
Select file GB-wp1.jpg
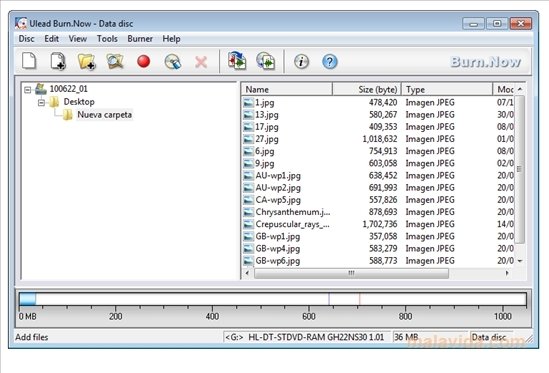278,236
